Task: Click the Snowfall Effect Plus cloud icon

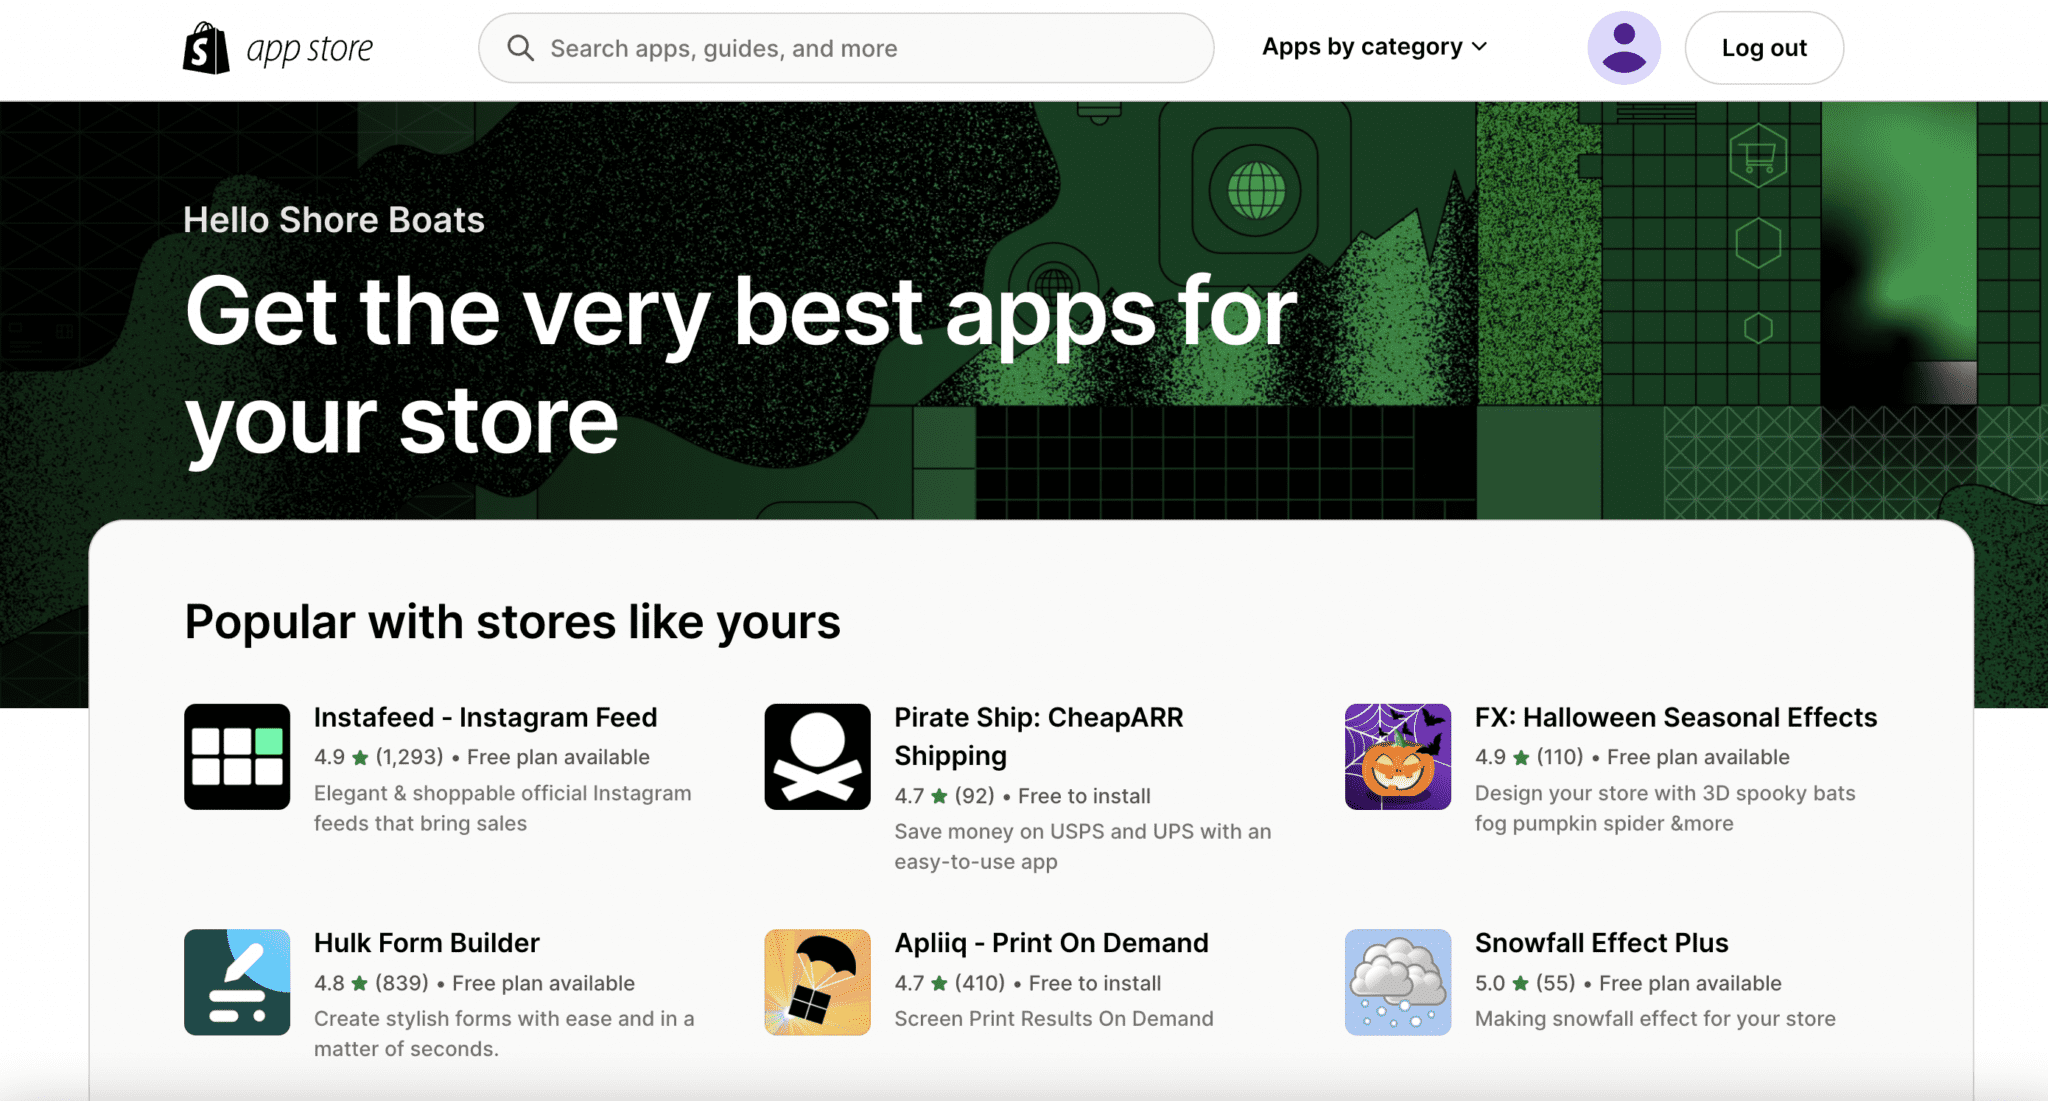Action: pos(1397,982)
